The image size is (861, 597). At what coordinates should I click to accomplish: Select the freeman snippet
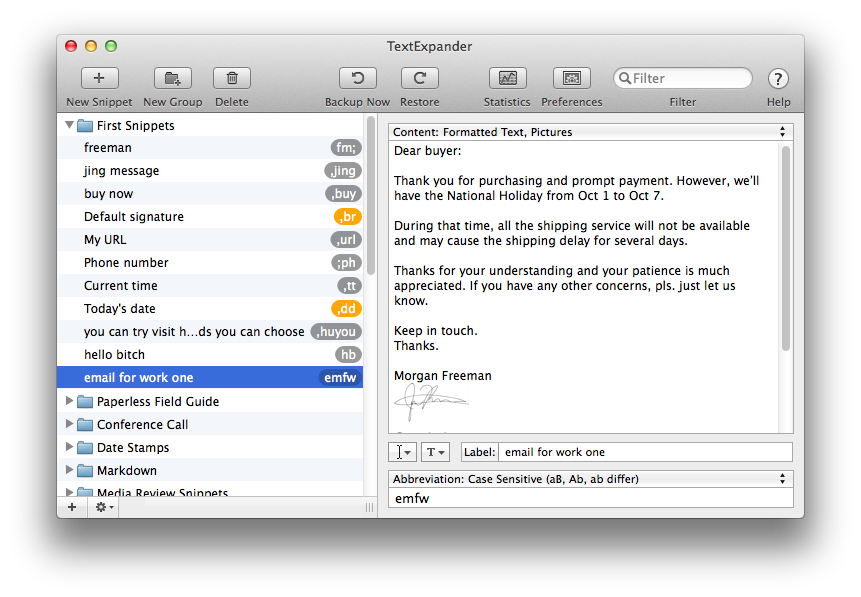(x=210, y=148)
